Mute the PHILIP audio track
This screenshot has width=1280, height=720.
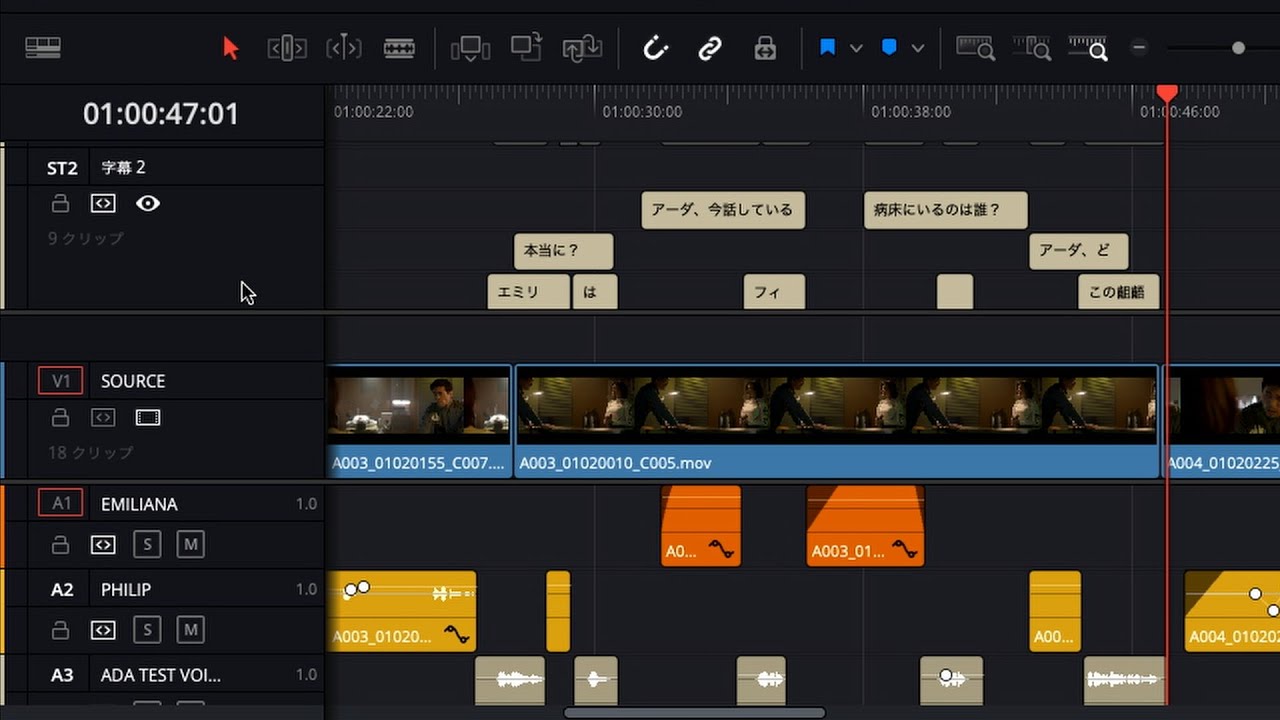(x=190, y=630)
